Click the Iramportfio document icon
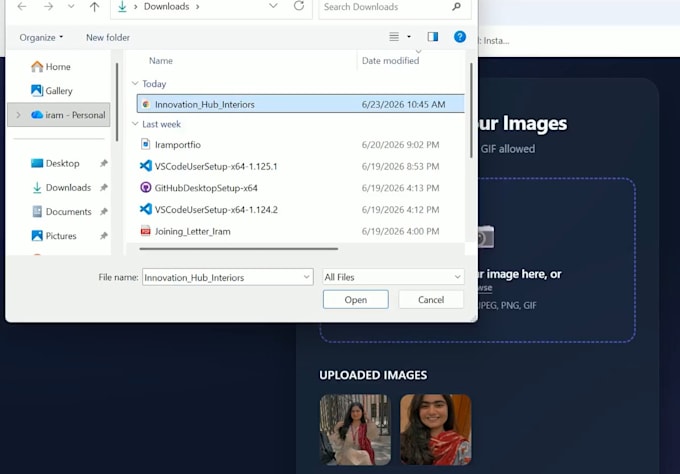 pyautogui.click(x=146, y=144)
